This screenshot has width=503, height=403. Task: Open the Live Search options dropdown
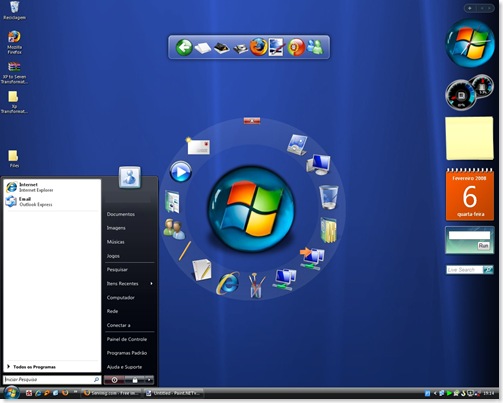[x=488, y=269]
